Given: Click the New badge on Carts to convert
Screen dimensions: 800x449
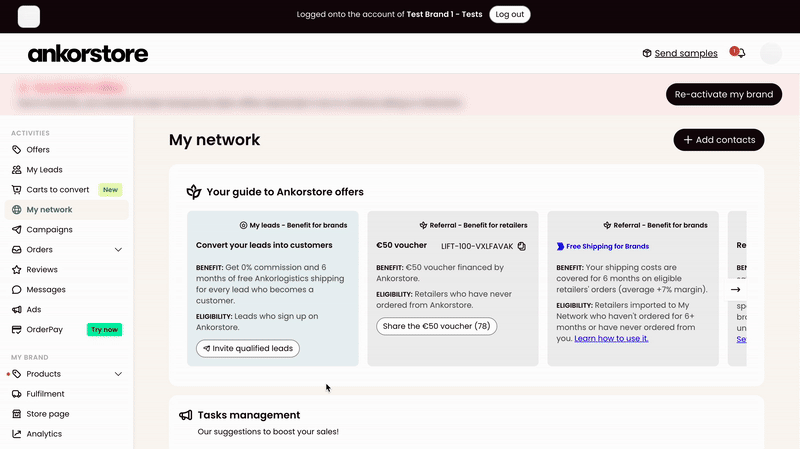Looking at the screenshot, I should (x=110, y=190).
